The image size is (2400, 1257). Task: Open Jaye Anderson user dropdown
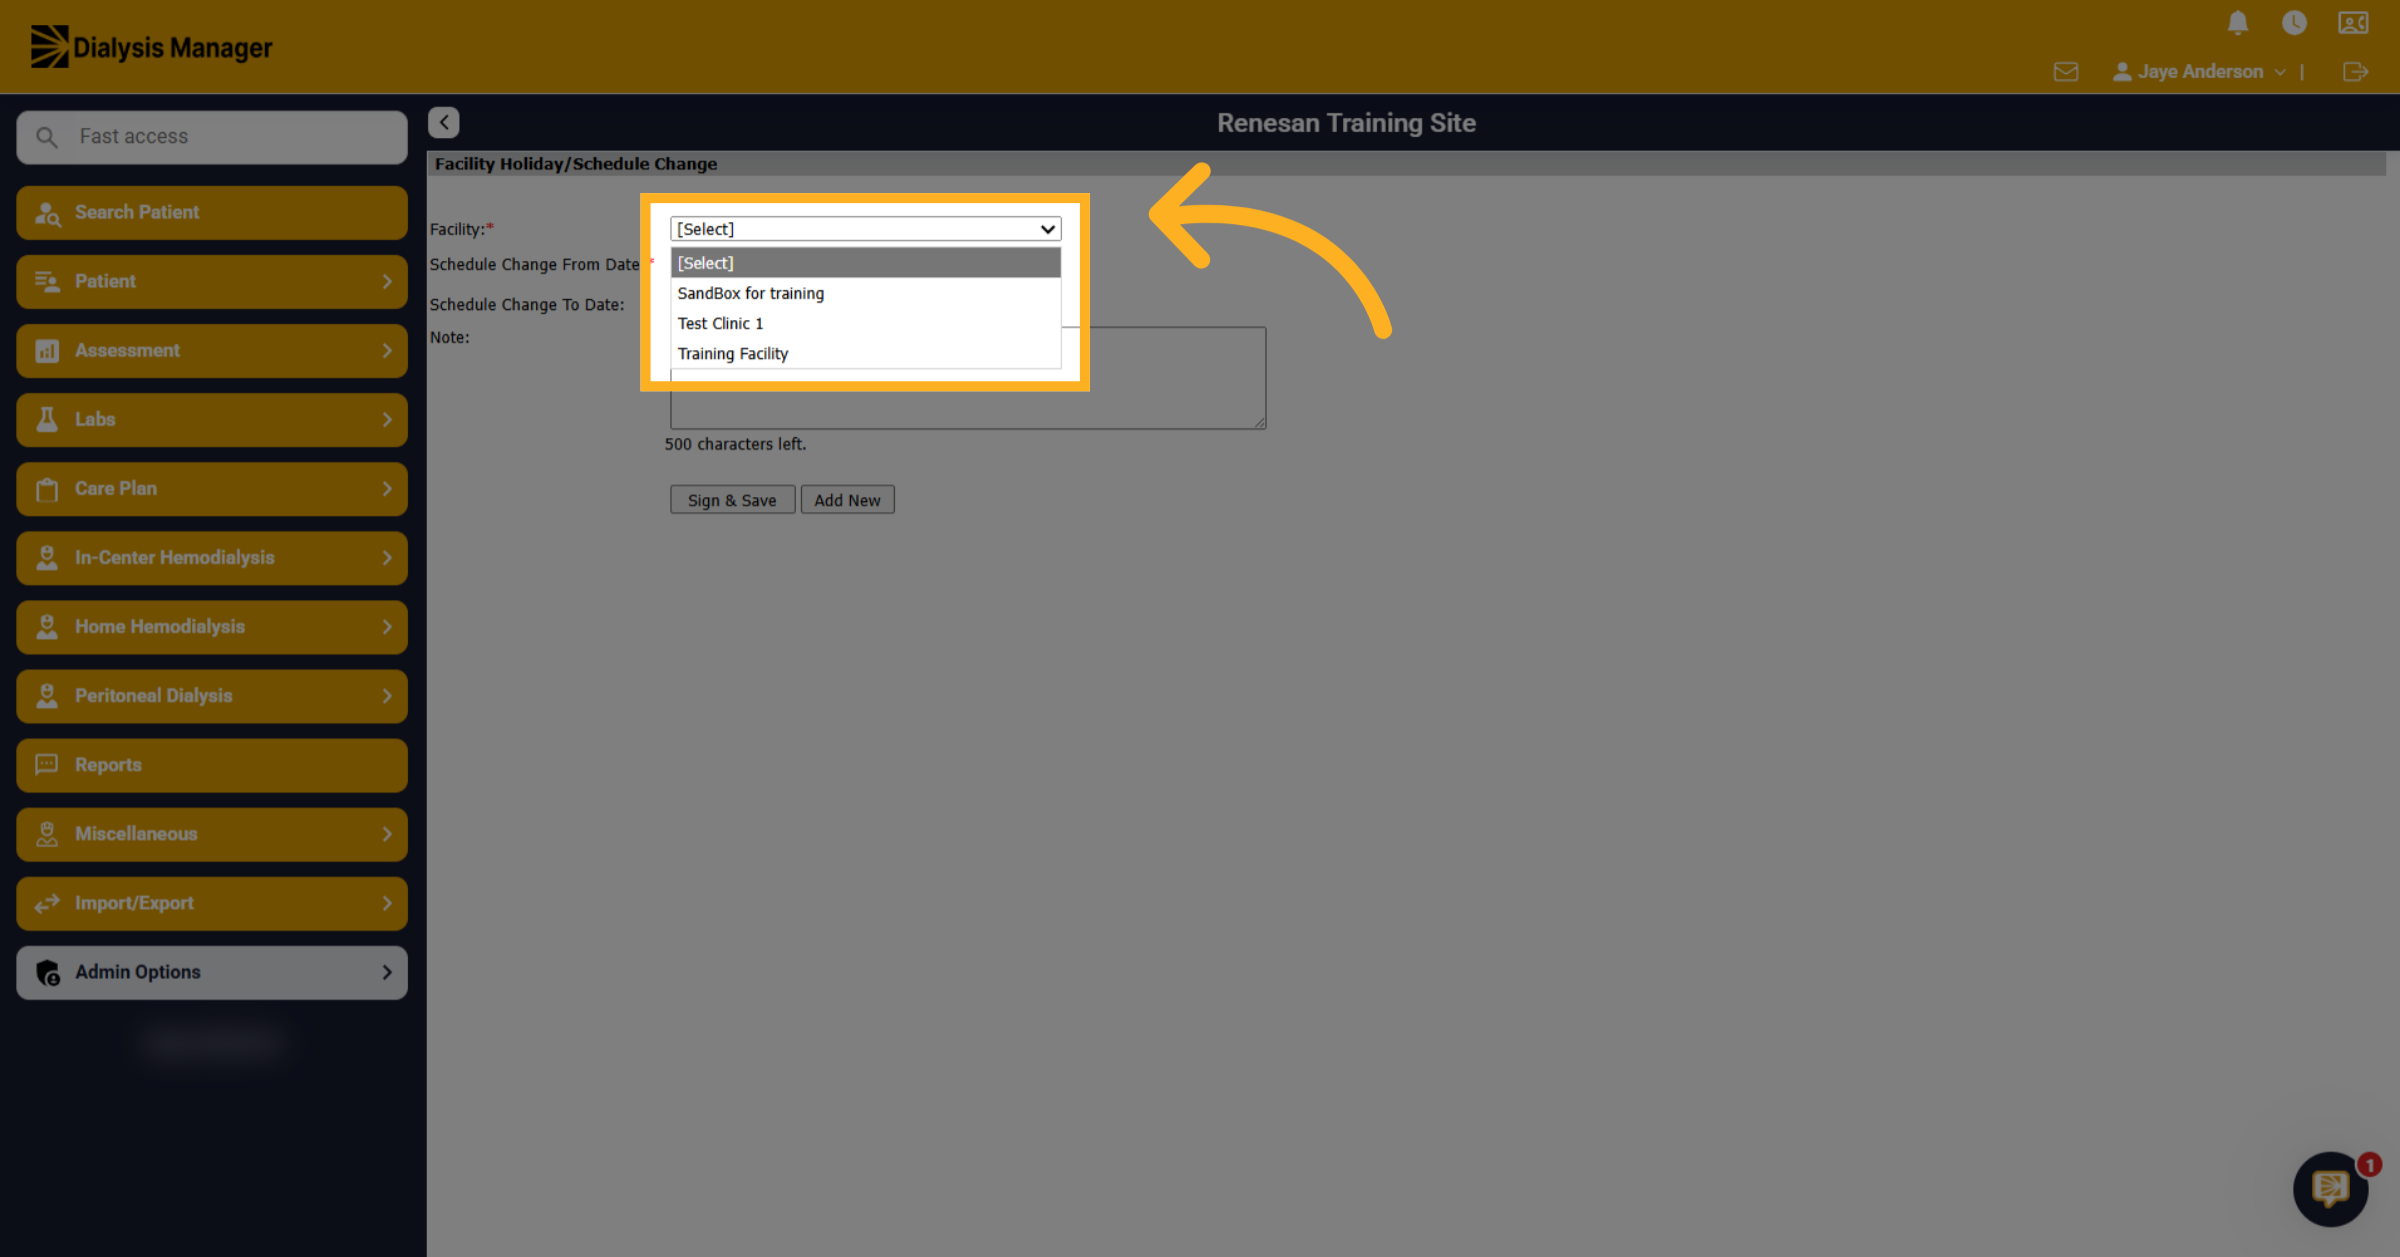click(x=2199, y=72)
